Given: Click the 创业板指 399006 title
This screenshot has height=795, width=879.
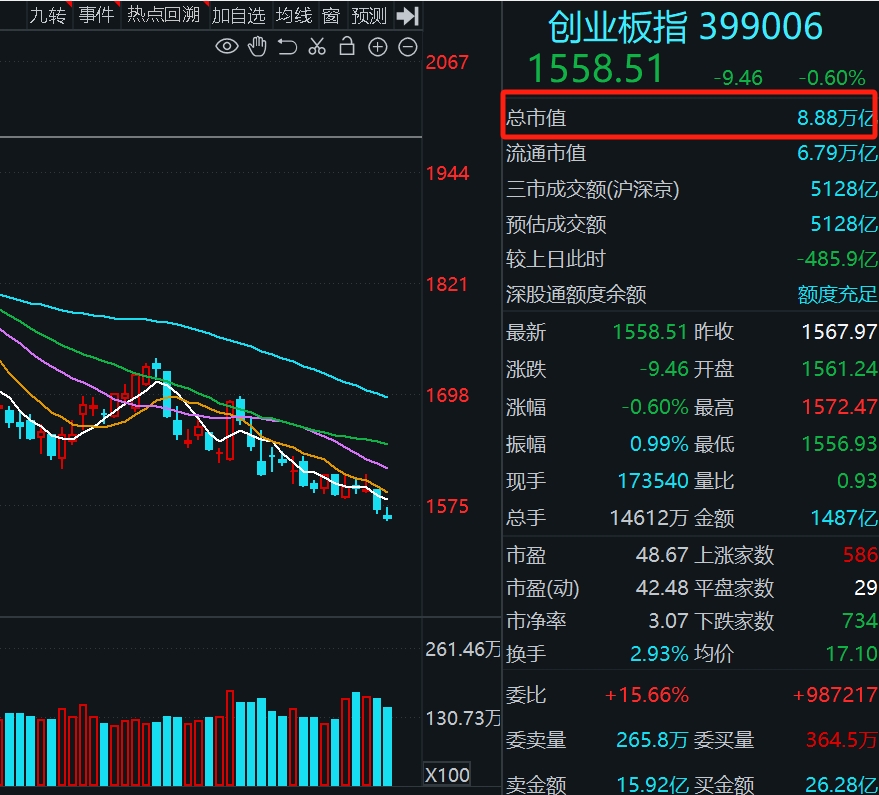Looking at the screenshot, I should click(685, 27).
